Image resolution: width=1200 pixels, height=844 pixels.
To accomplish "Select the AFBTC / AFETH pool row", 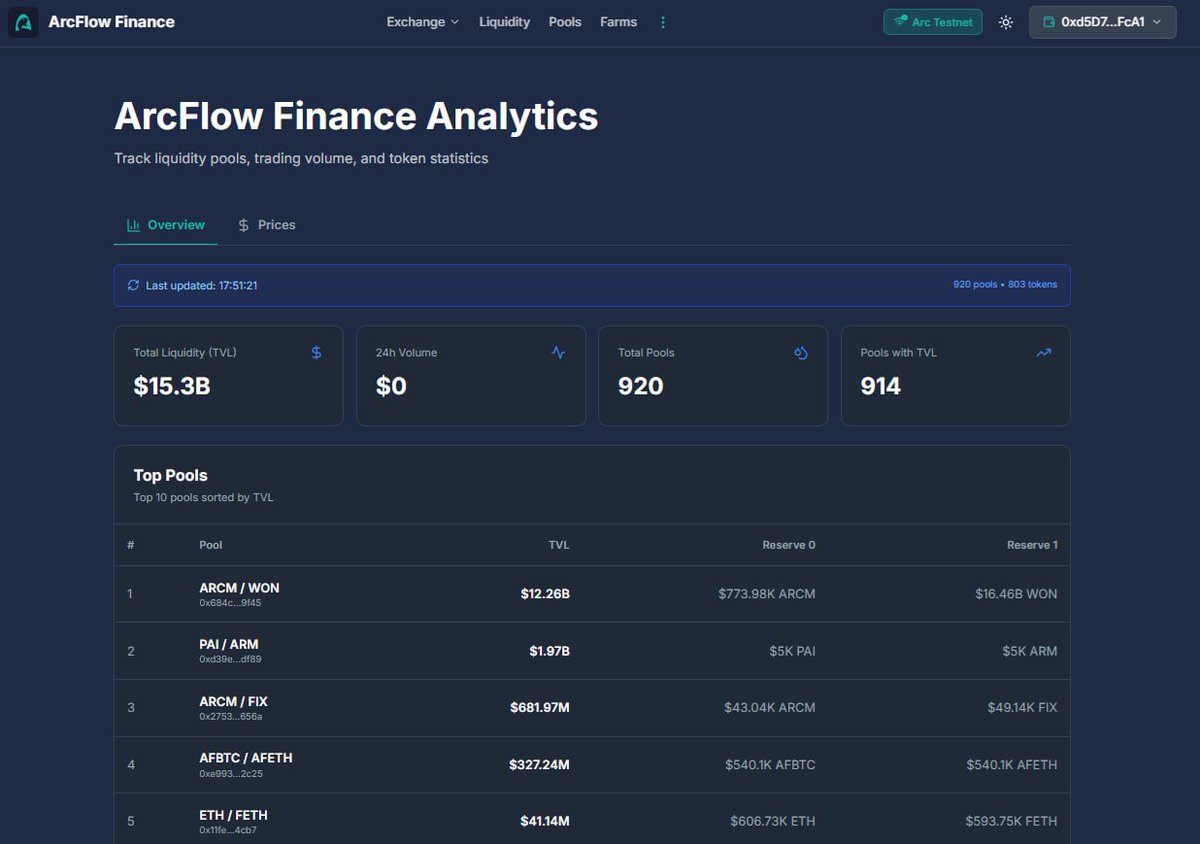I will (x=592, y=765).
